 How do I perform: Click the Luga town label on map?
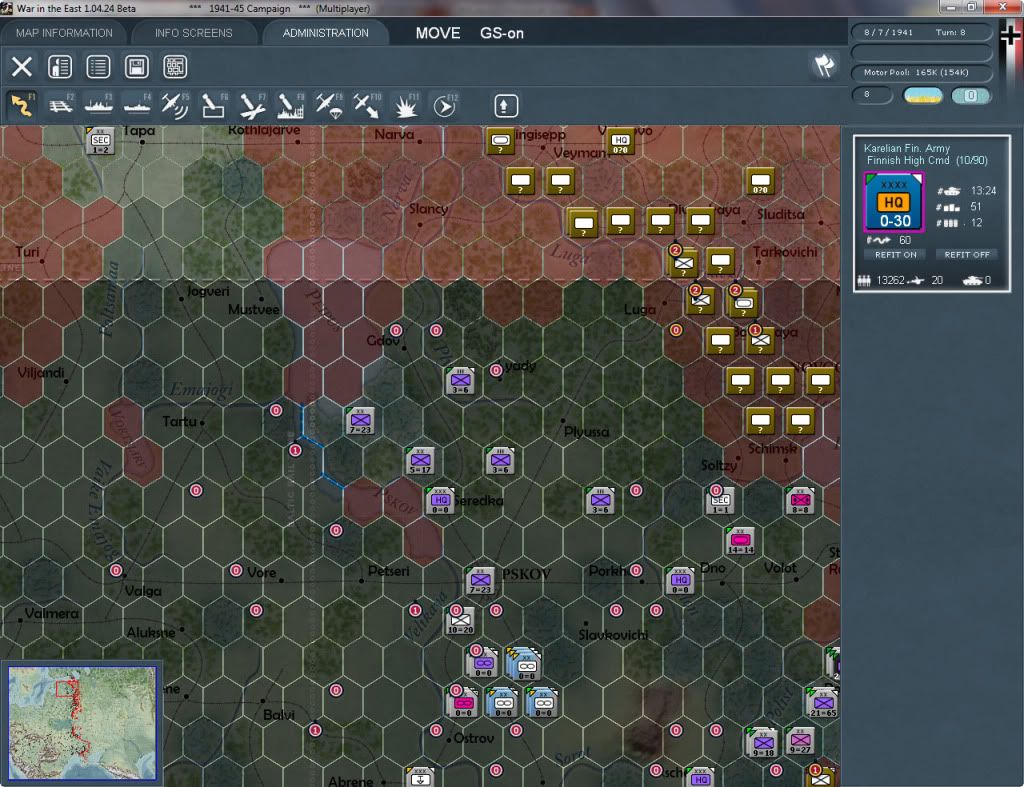(639, 309)
